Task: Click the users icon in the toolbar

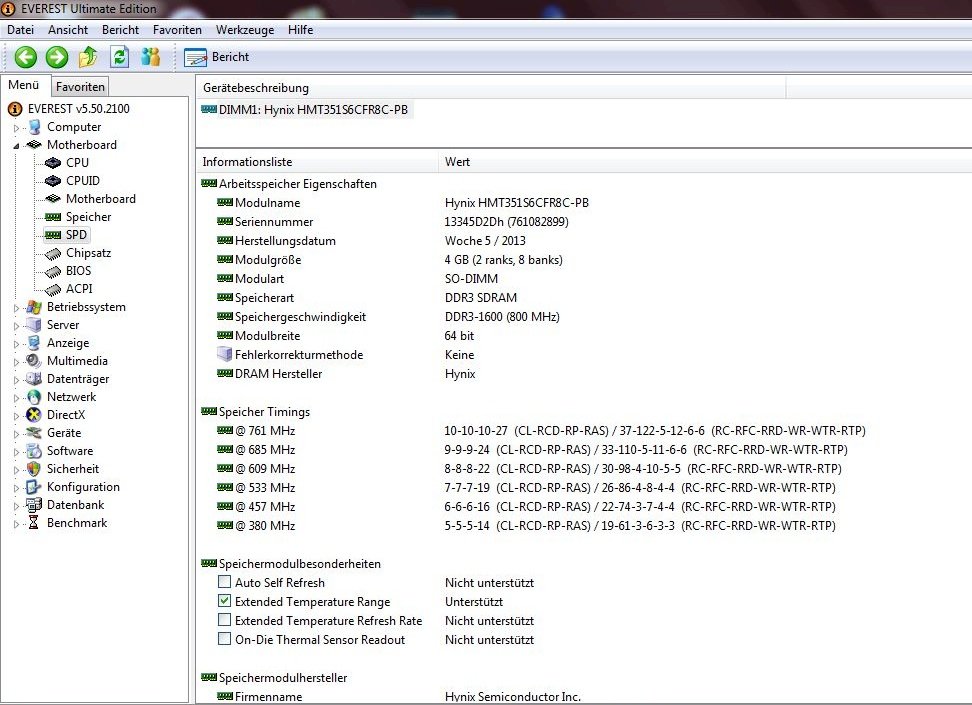Action: [151, 57]
